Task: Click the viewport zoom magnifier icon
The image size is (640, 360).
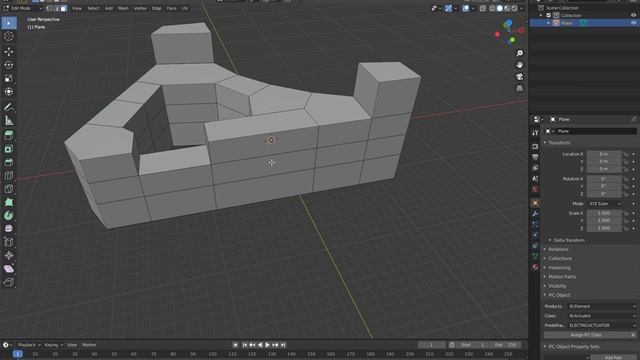Action: point(520,53)
